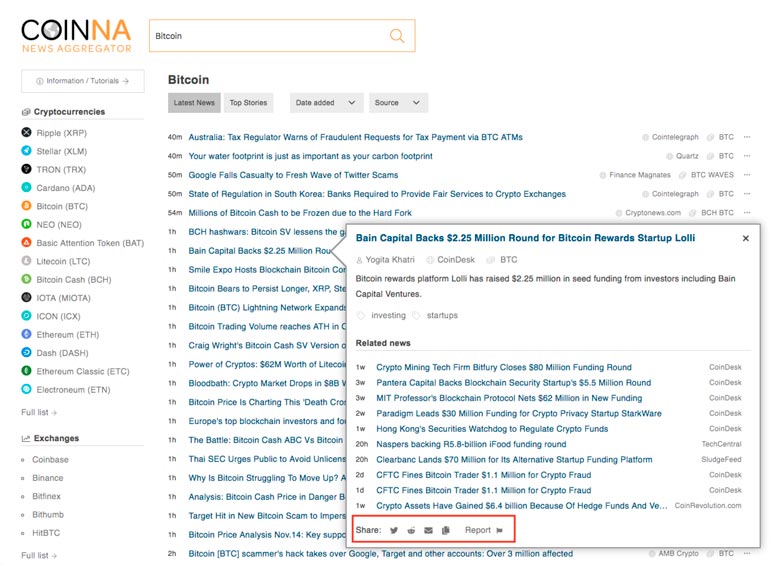Select the HitBTC exchange

[x=46, y=533]
